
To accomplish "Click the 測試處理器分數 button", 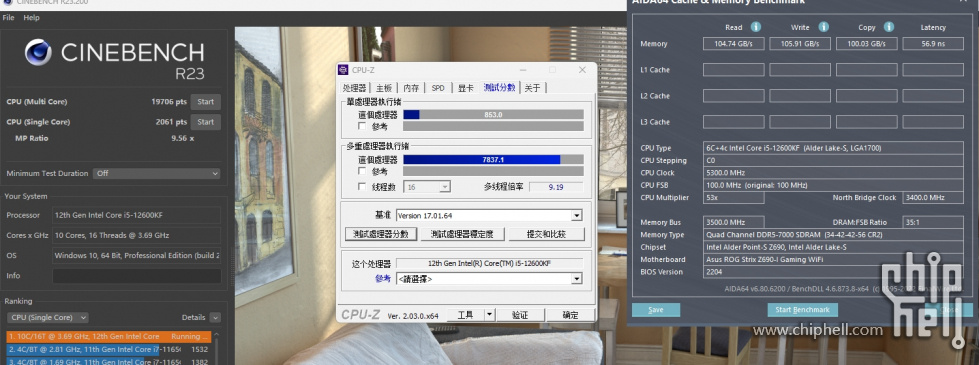I will click(x=381, y=235).
